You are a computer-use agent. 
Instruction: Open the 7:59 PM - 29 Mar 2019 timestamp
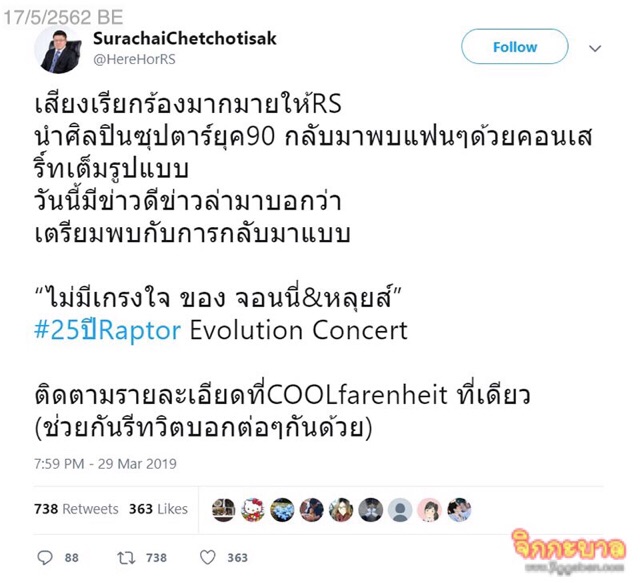tap(105, 464)
